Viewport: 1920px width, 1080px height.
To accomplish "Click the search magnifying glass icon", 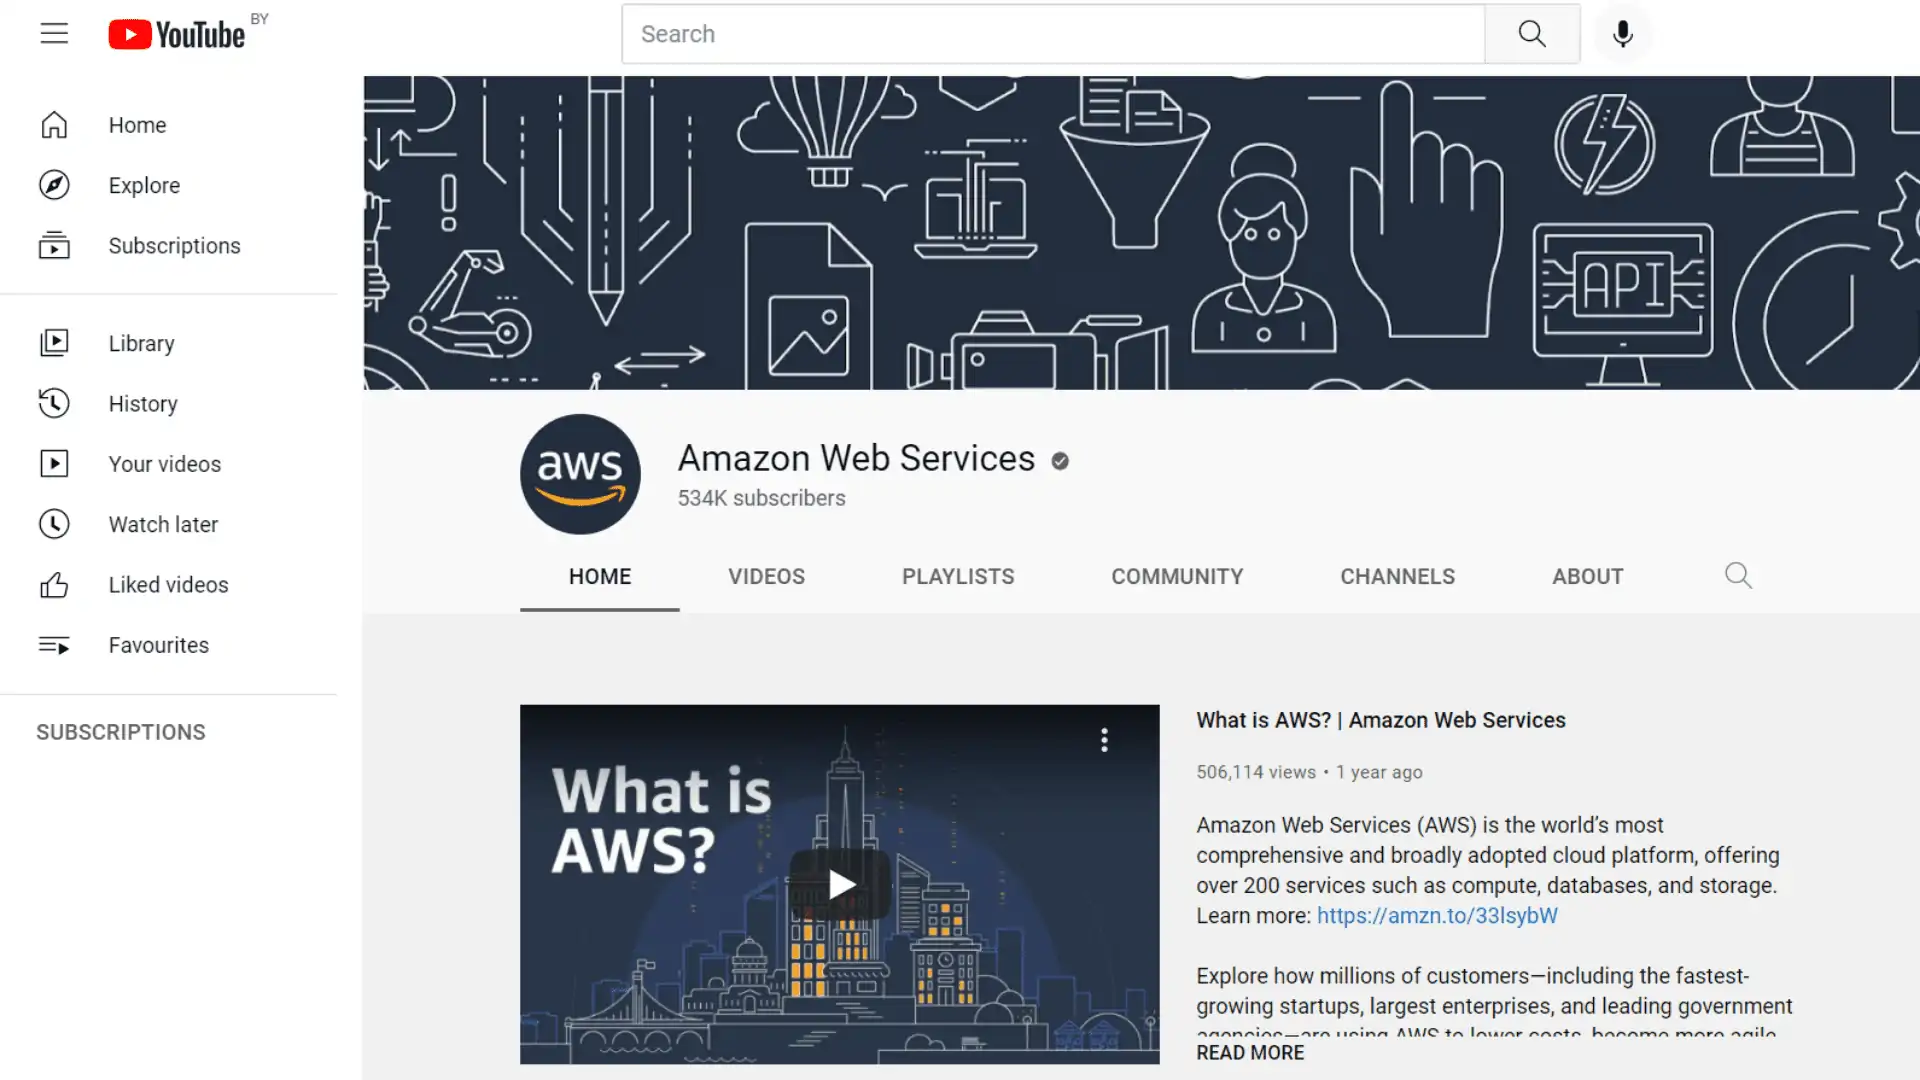I will [1532, 33].
